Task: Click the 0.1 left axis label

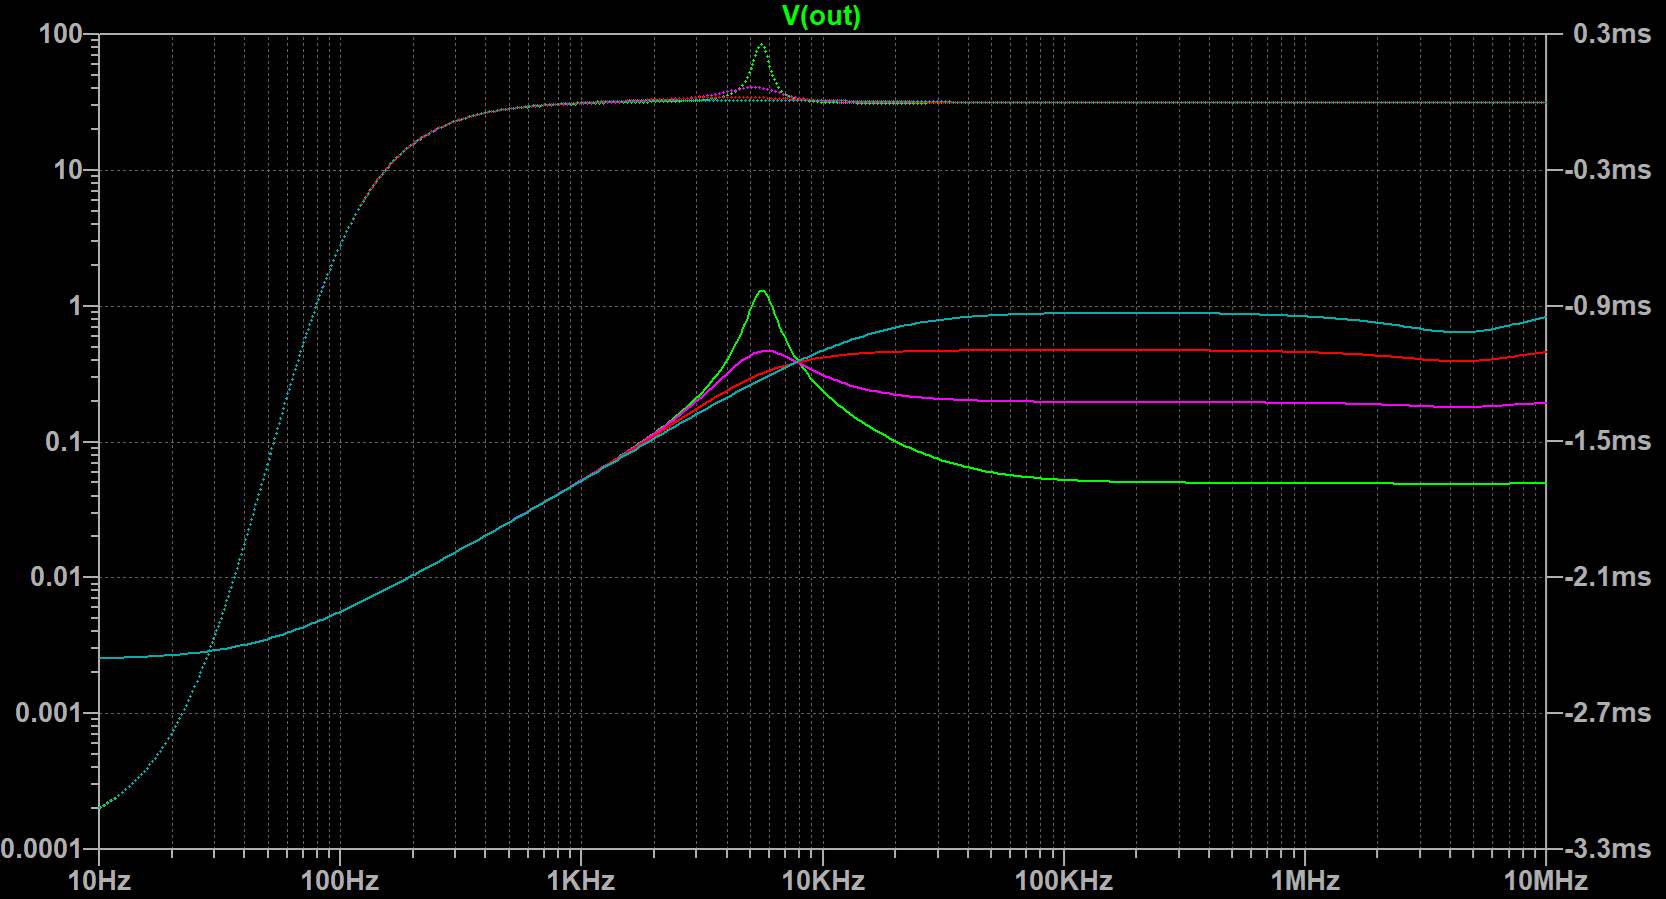Action: 64,441
